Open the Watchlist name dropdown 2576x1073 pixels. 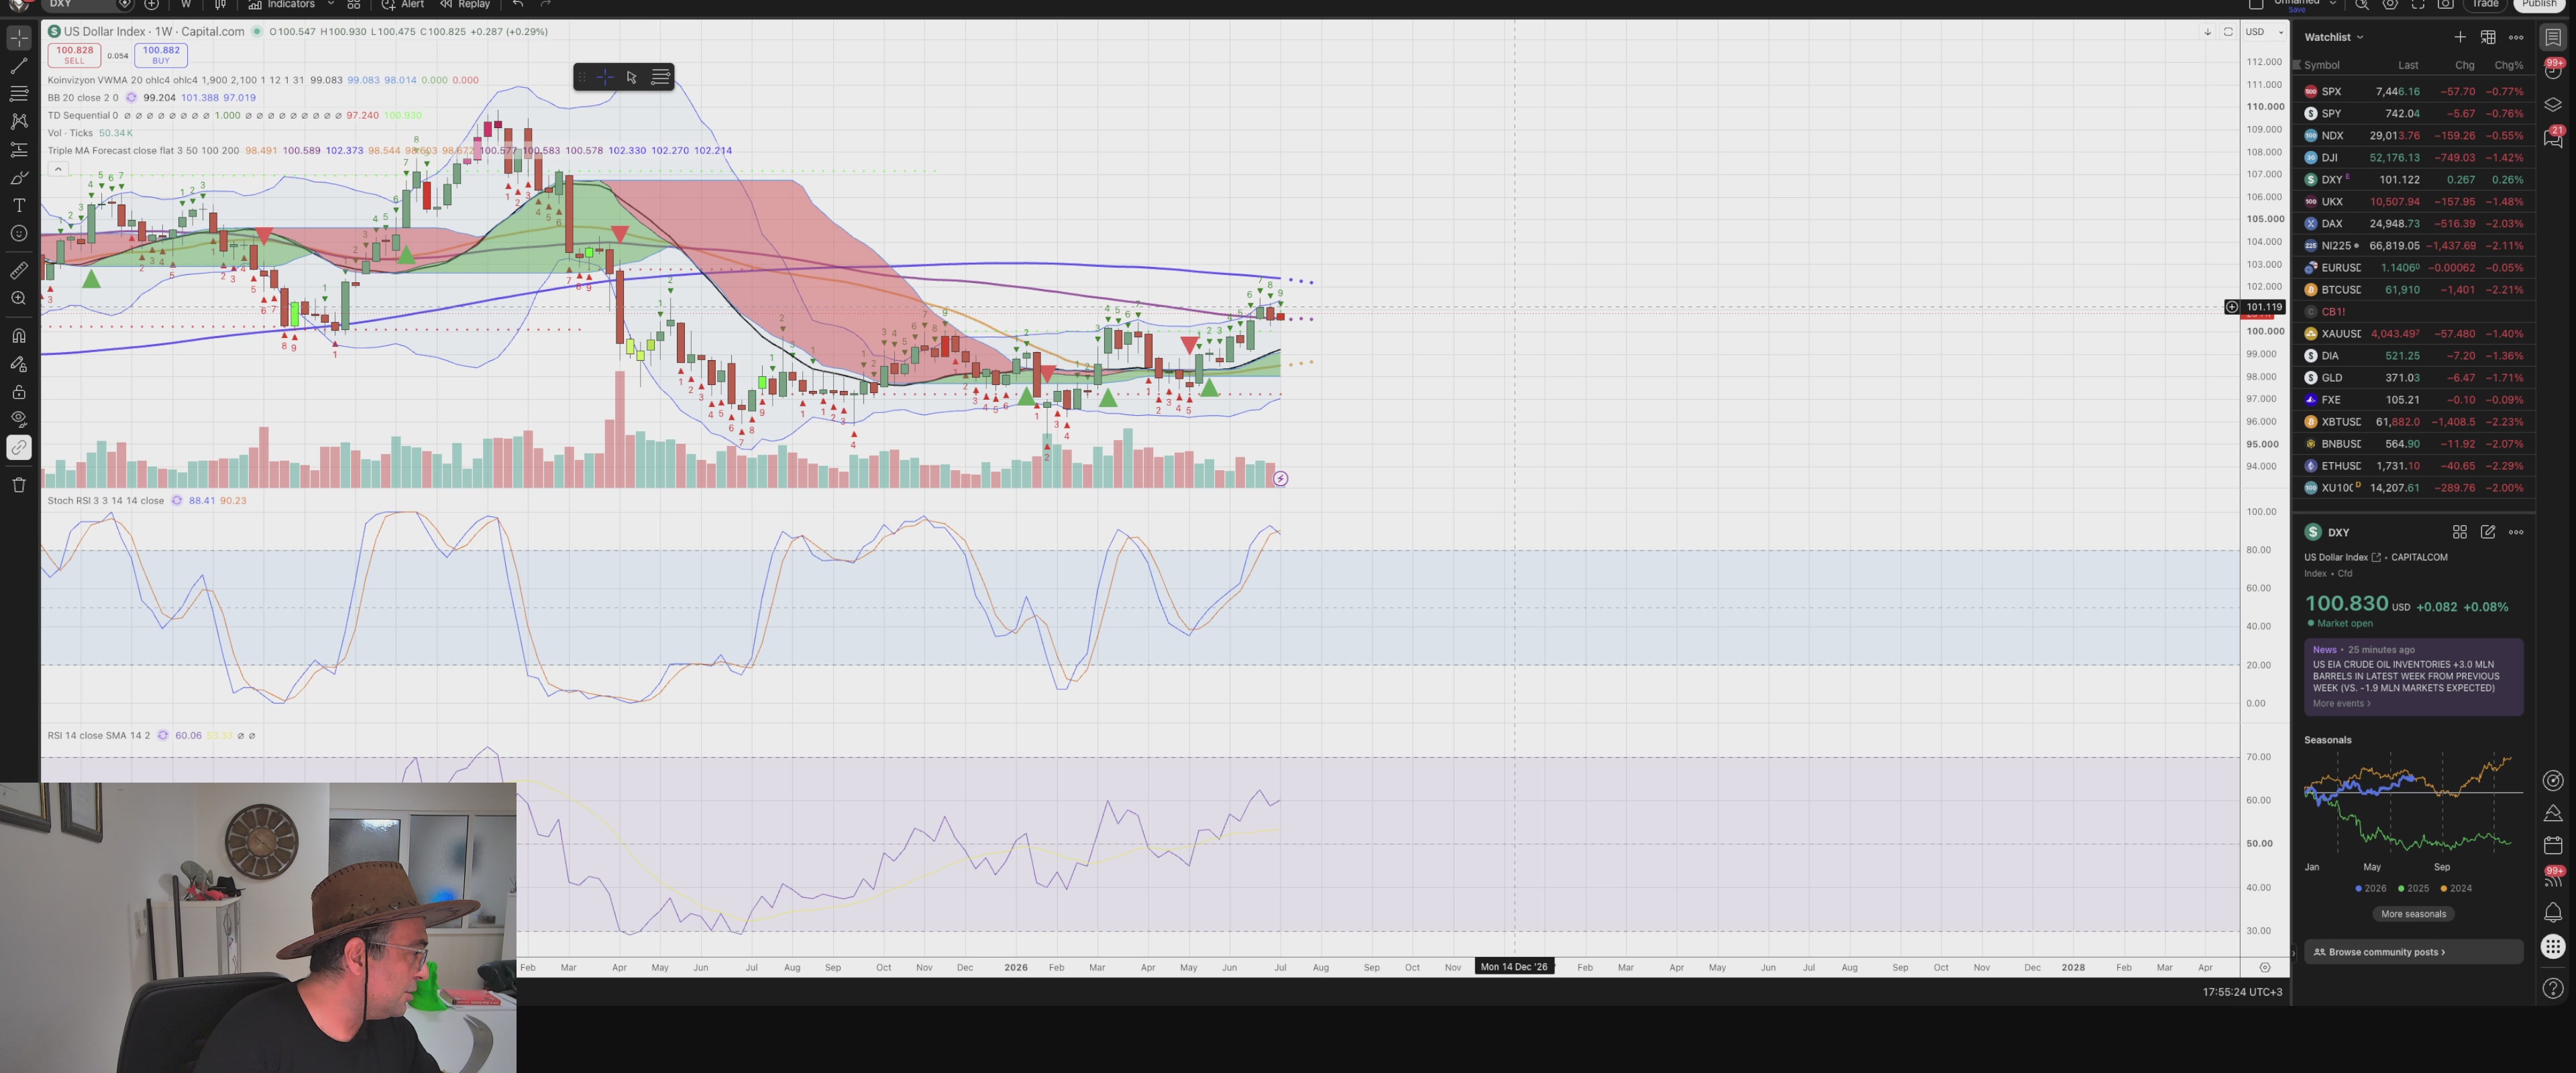coord(2334,37)
